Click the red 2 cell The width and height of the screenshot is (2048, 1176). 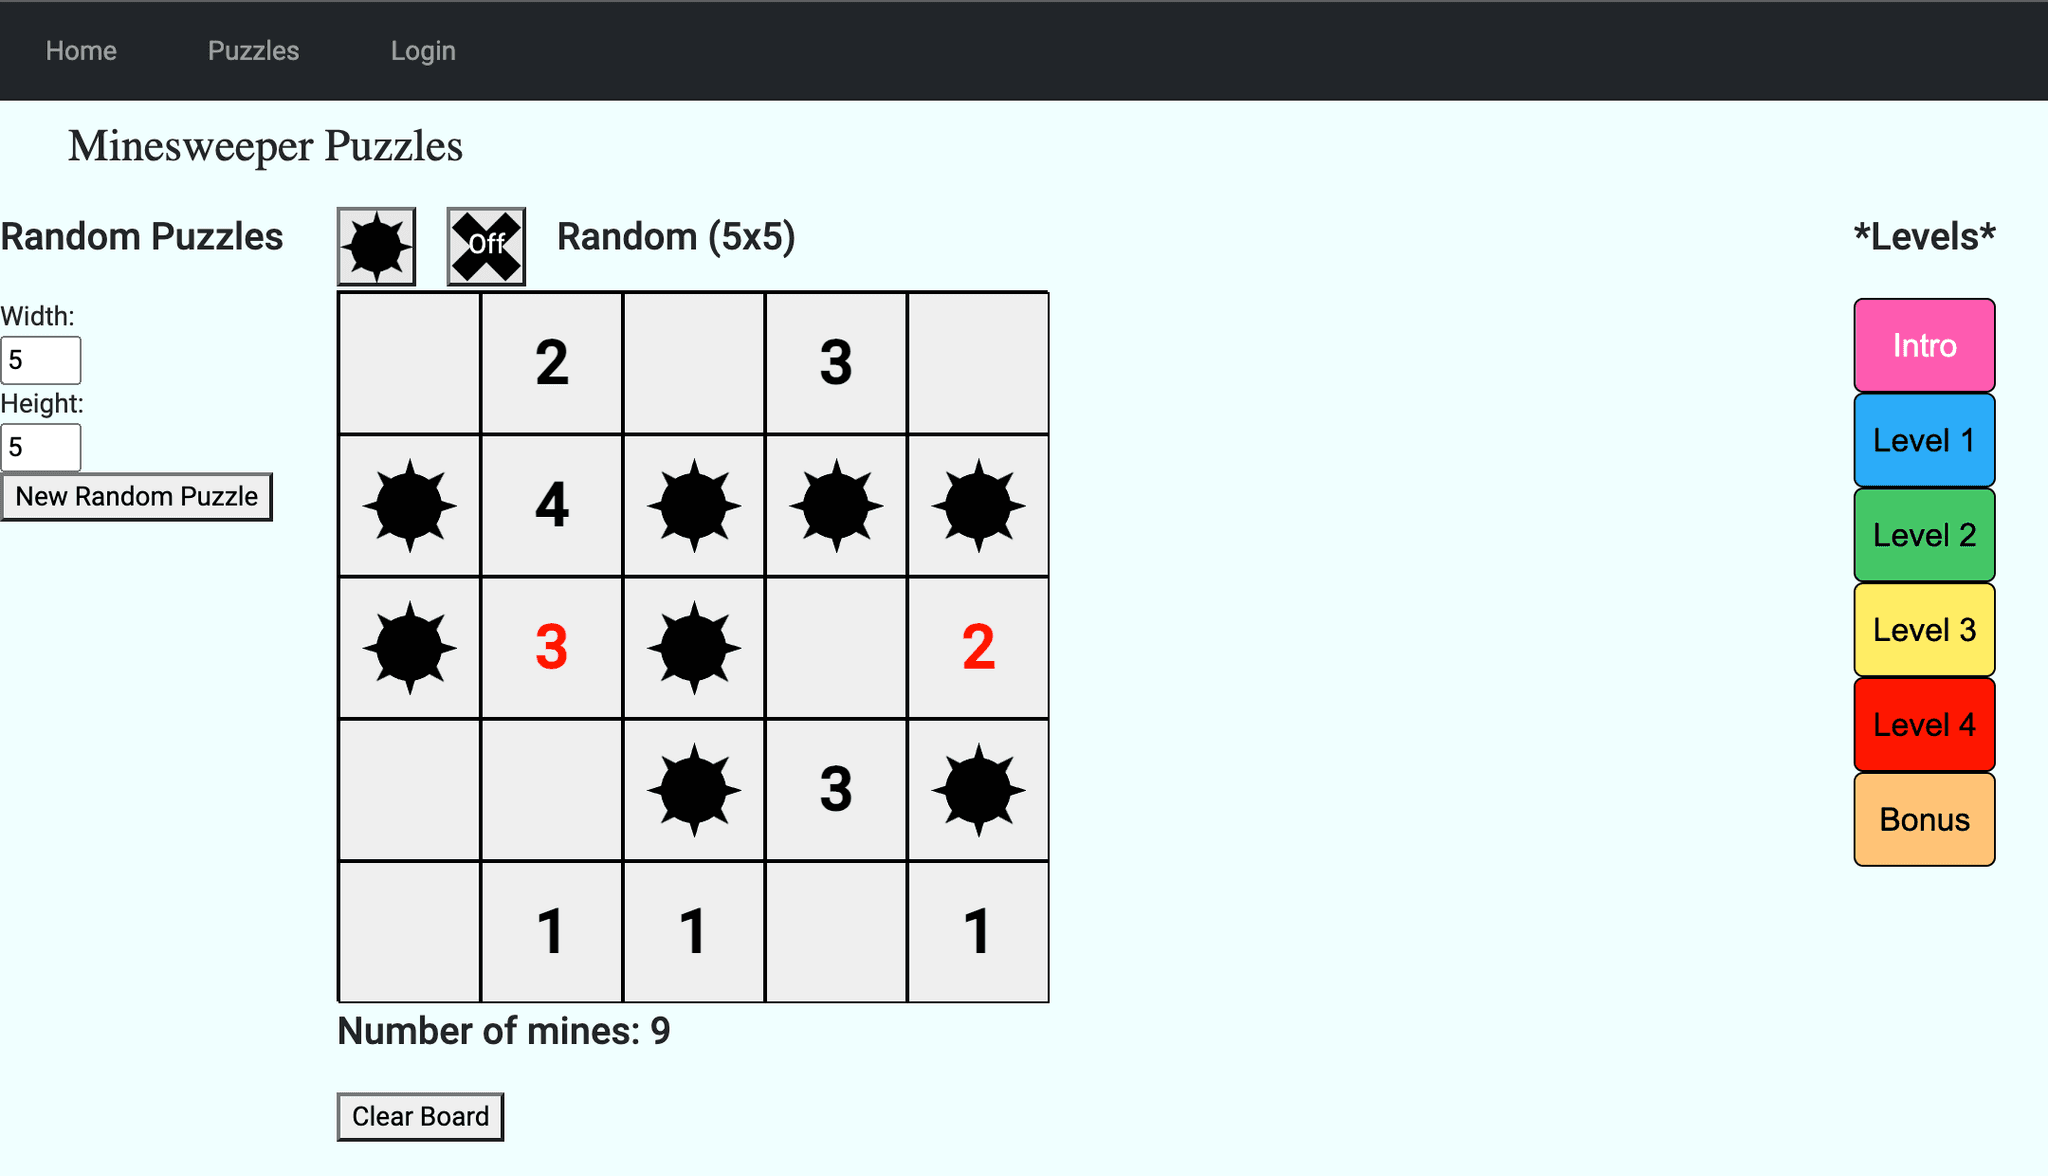pyautogui.click(x=978, y=648)
